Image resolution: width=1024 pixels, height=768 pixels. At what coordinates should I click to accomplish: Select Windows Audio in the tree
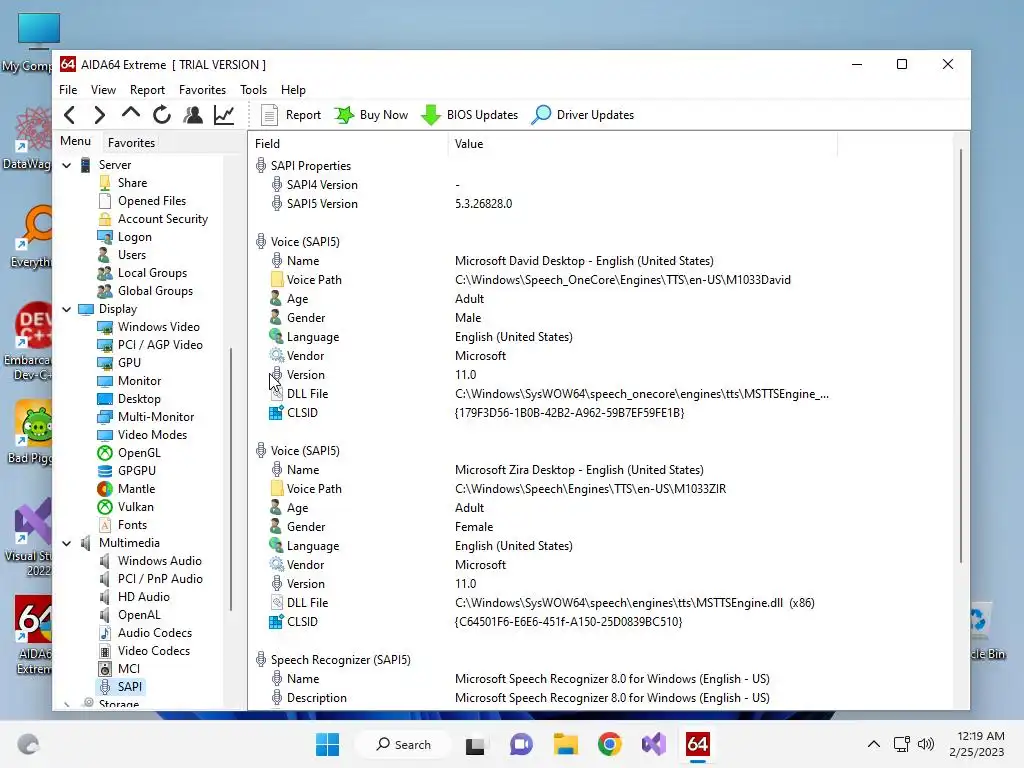click(x=159, y=561)
